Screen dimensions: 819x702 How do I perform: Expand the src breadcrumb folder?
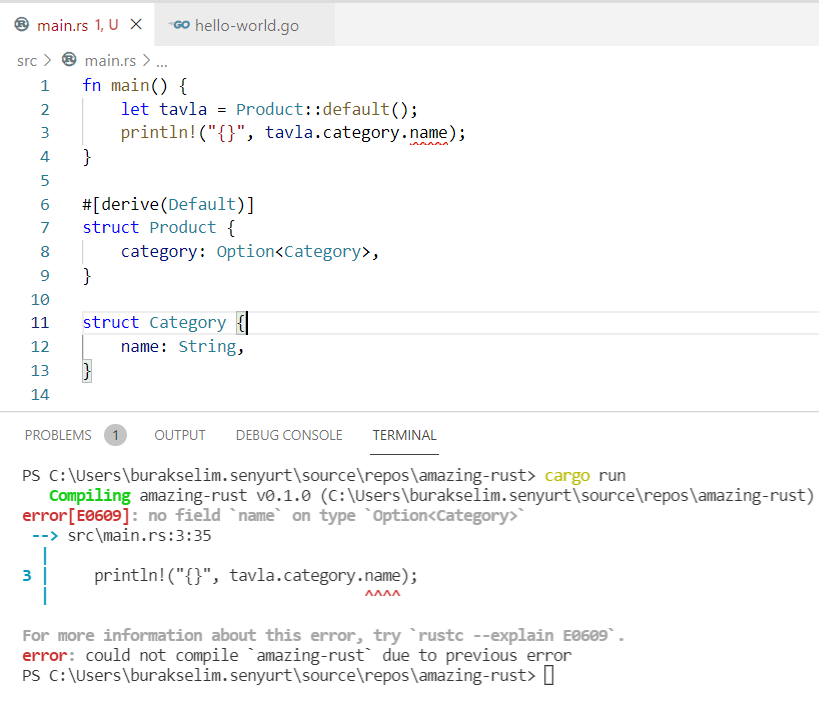point(27,61)
